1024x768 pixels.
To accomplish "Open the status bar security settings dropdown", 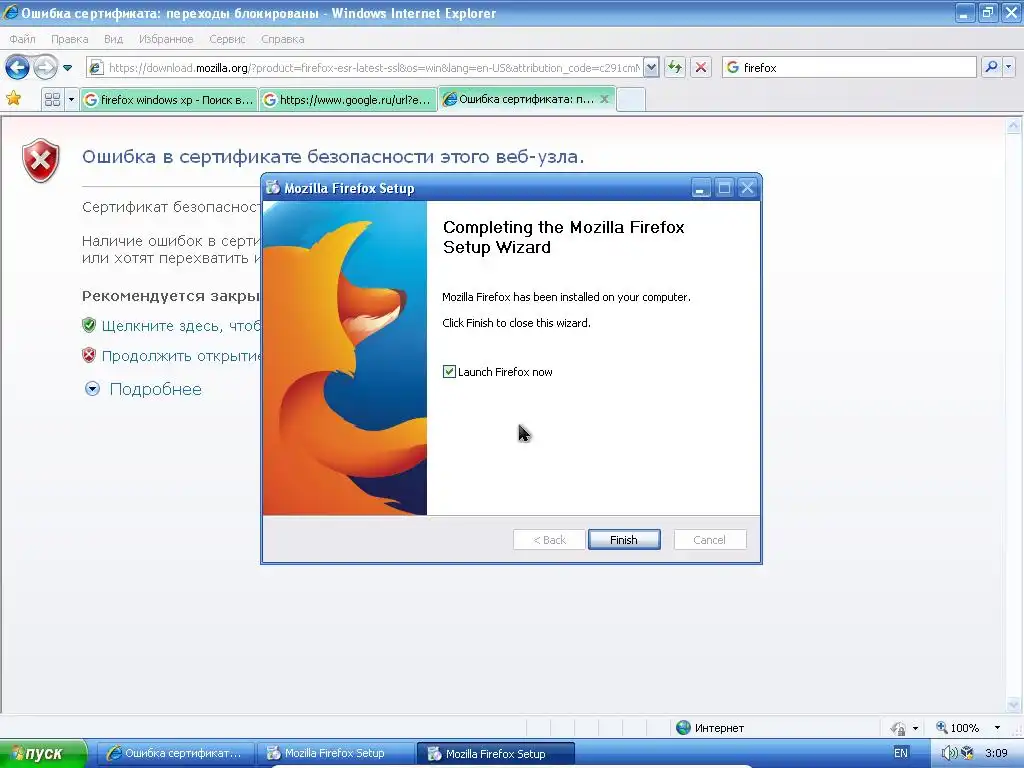I will (915, 728).
